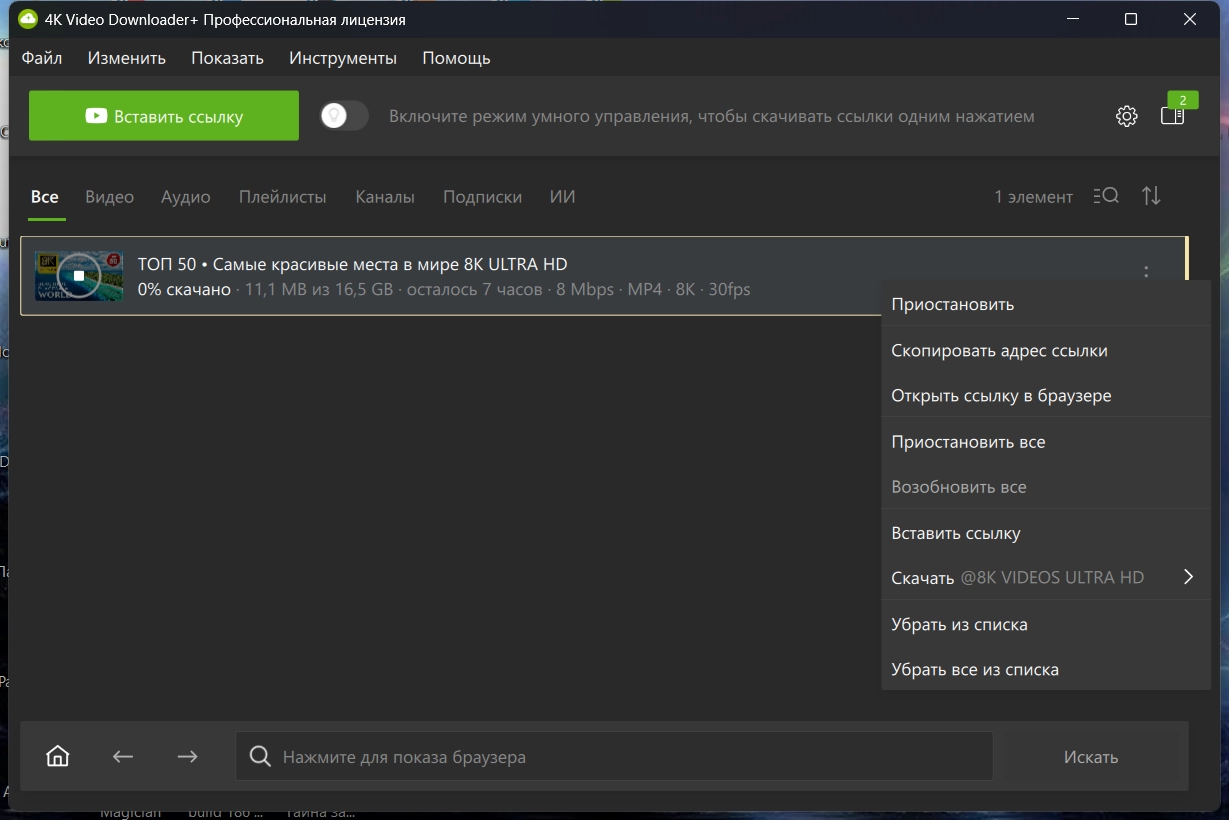Viewport: 1229px width, 820px height.
Task: Click the Искать button
Action: (1091, 757)
